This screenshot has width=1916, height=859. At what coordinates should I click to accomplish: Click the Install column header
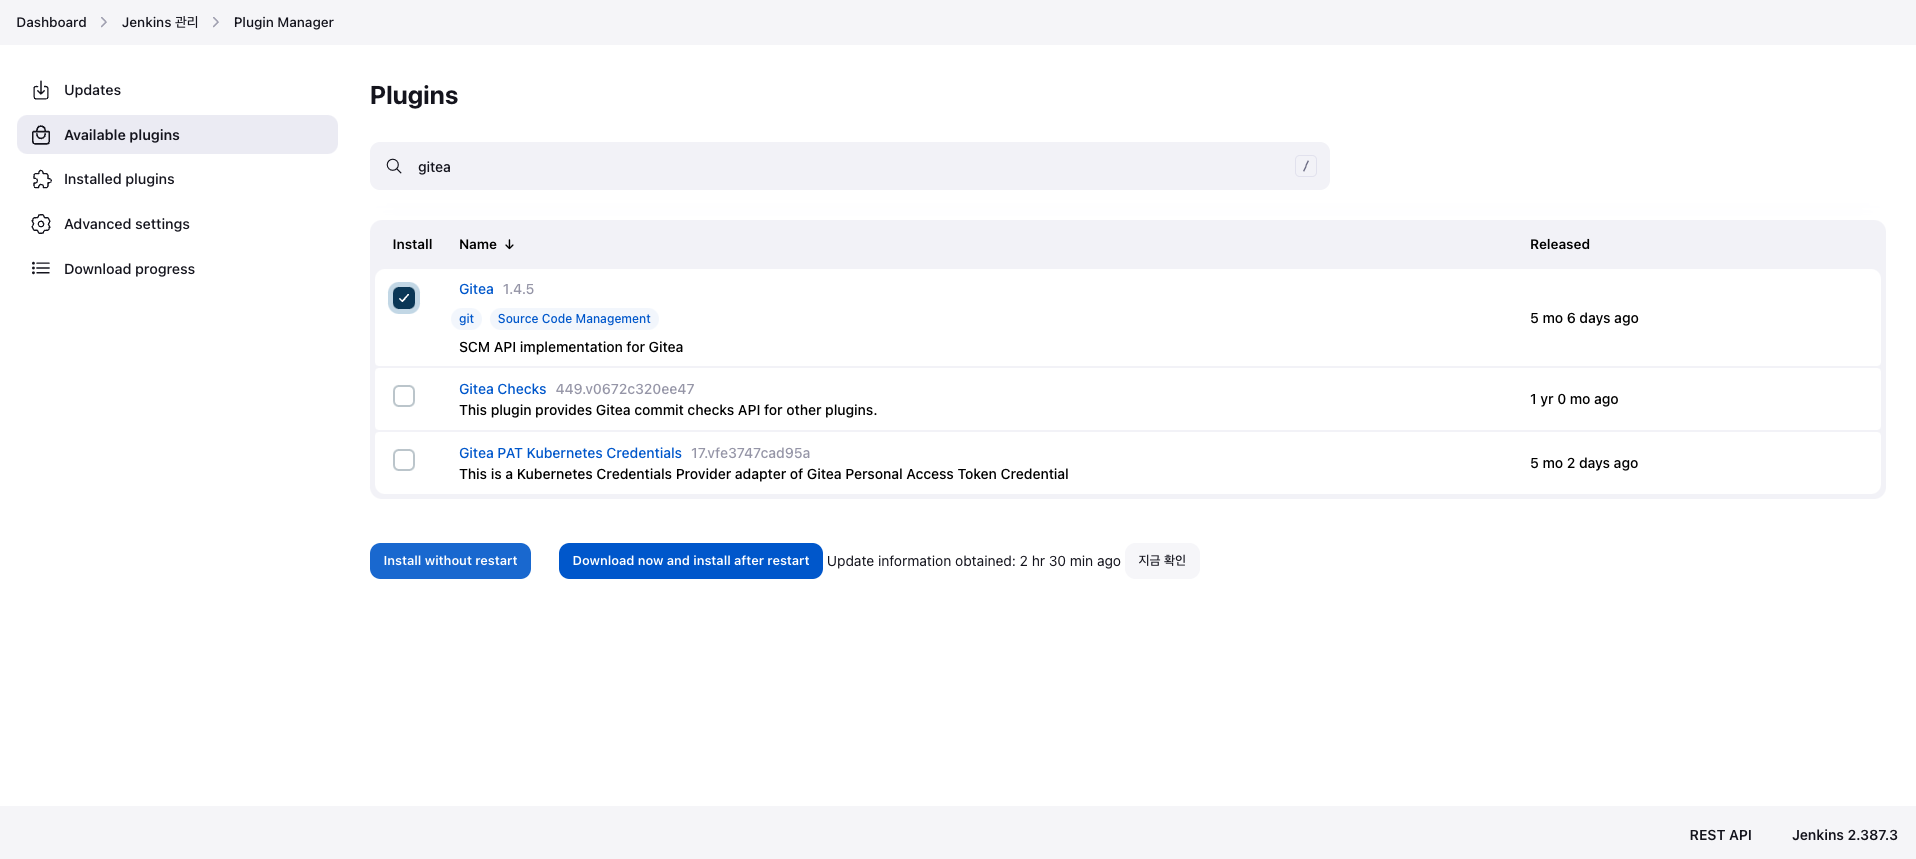pos(412,244)
